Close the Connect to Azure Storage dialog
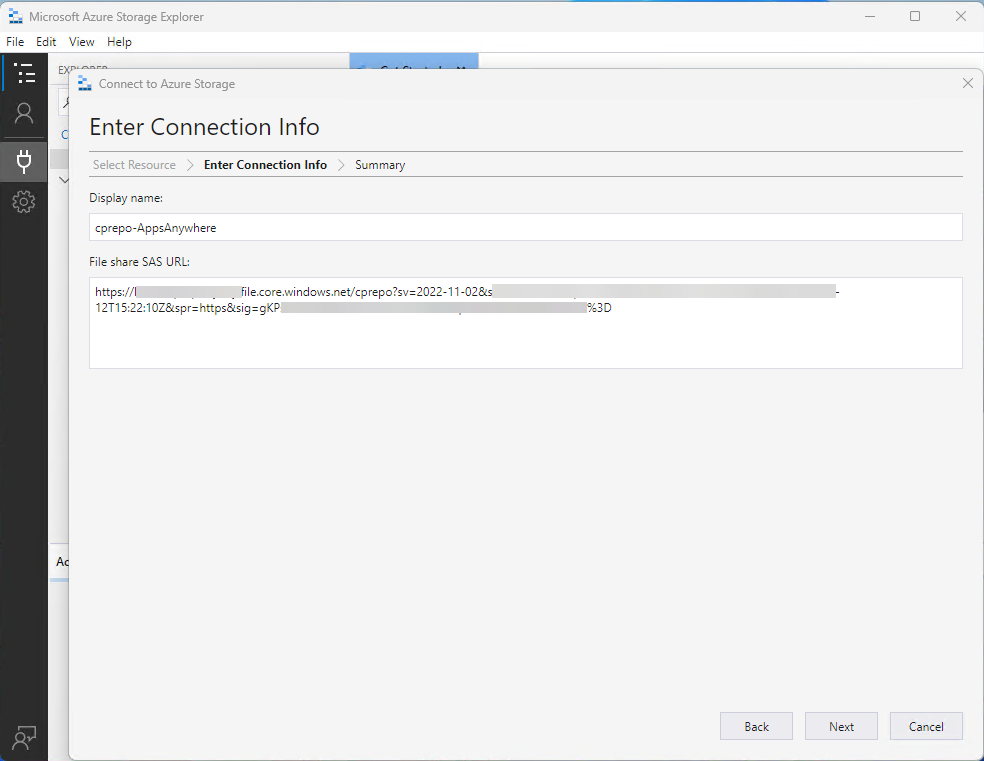984x761 pixels. click(967, 84)
